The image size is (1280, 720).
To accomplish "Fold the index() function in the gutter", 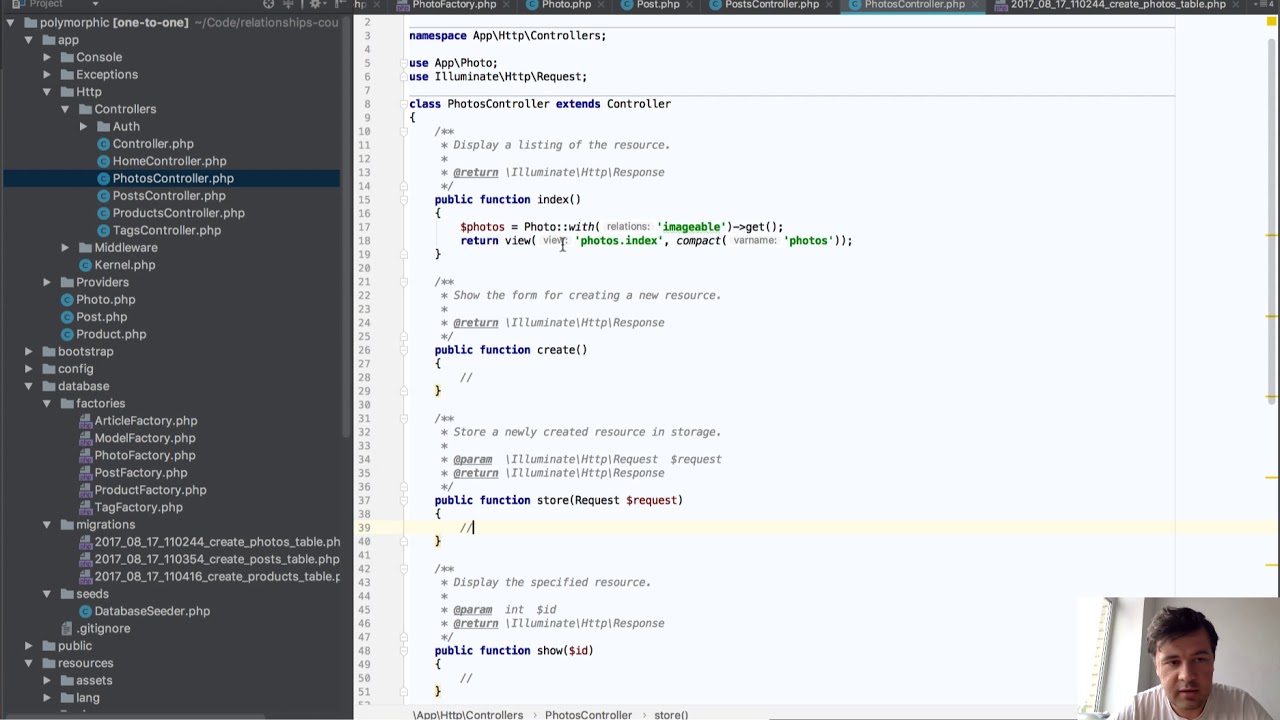I will point(406,200).
